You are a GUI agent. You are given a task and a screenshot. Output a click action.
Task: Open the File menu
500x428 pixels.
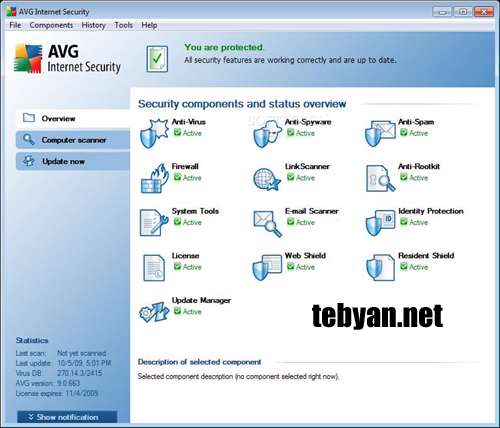(x=15, y=25)
